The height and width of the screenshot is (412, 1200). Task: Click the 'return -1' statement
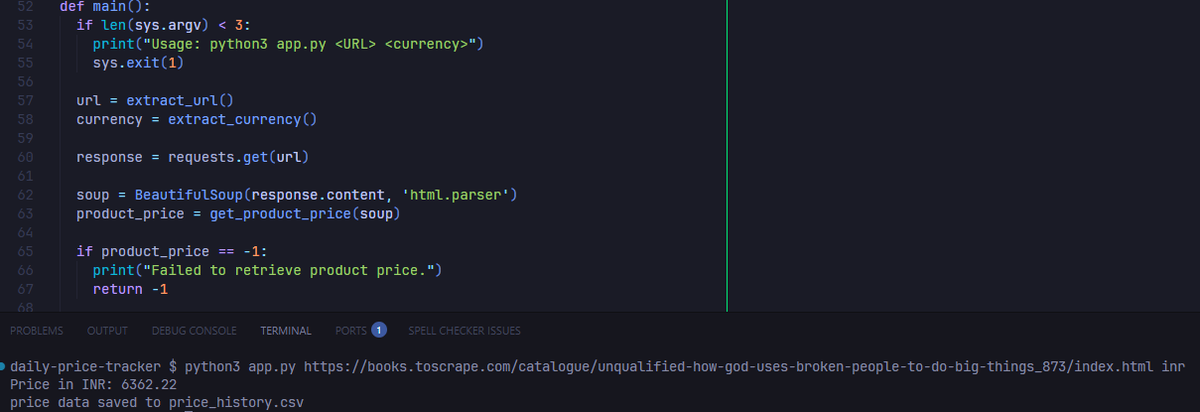point(130,290)
